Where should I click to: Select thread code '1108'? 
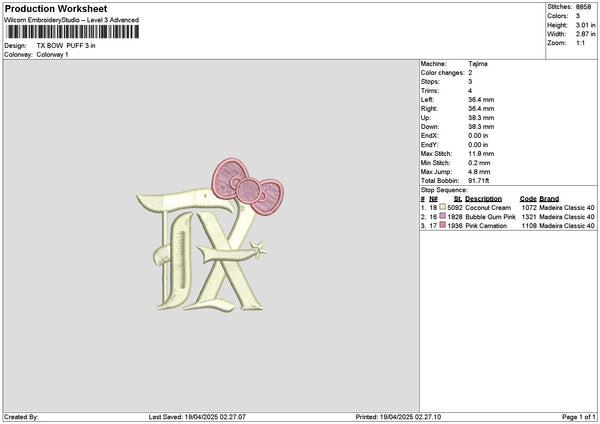tap(529, 226)
